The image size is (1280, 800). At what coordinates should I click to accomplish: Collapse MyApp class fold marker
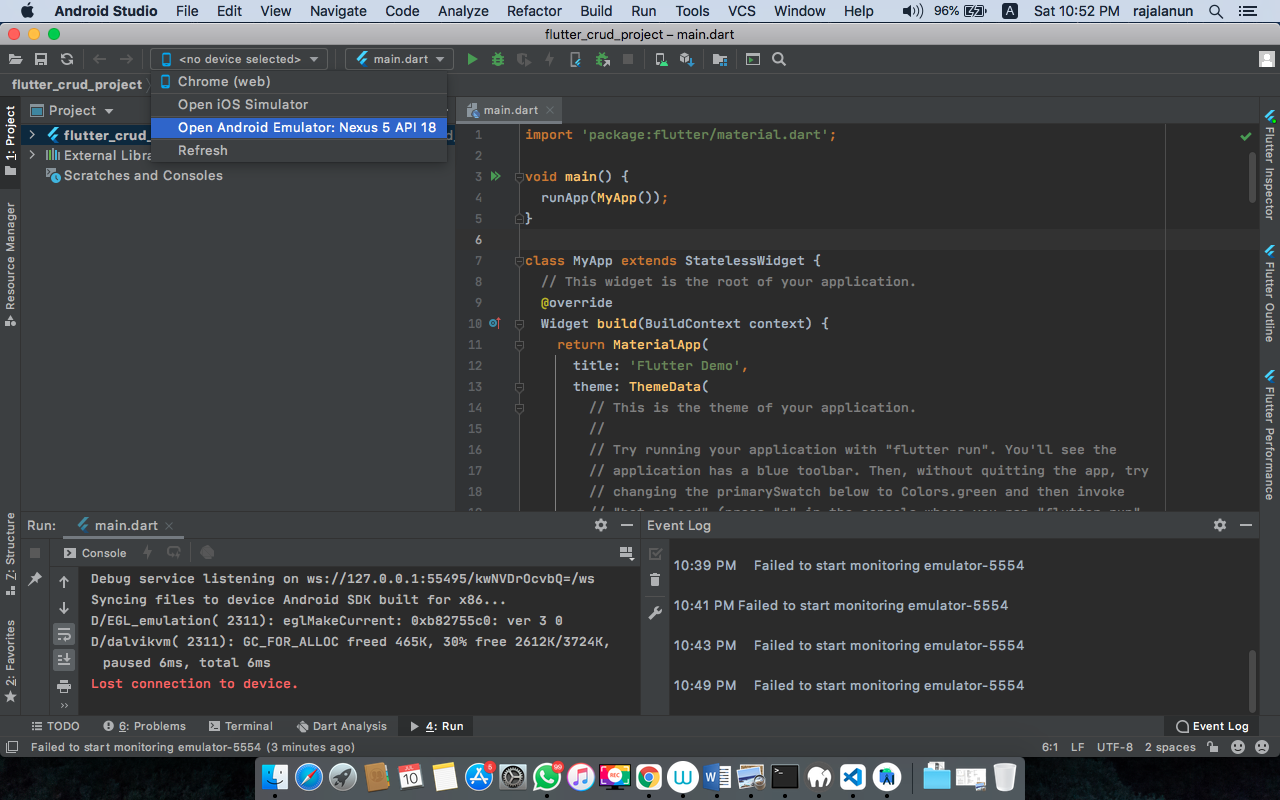(x=519, y=261)
